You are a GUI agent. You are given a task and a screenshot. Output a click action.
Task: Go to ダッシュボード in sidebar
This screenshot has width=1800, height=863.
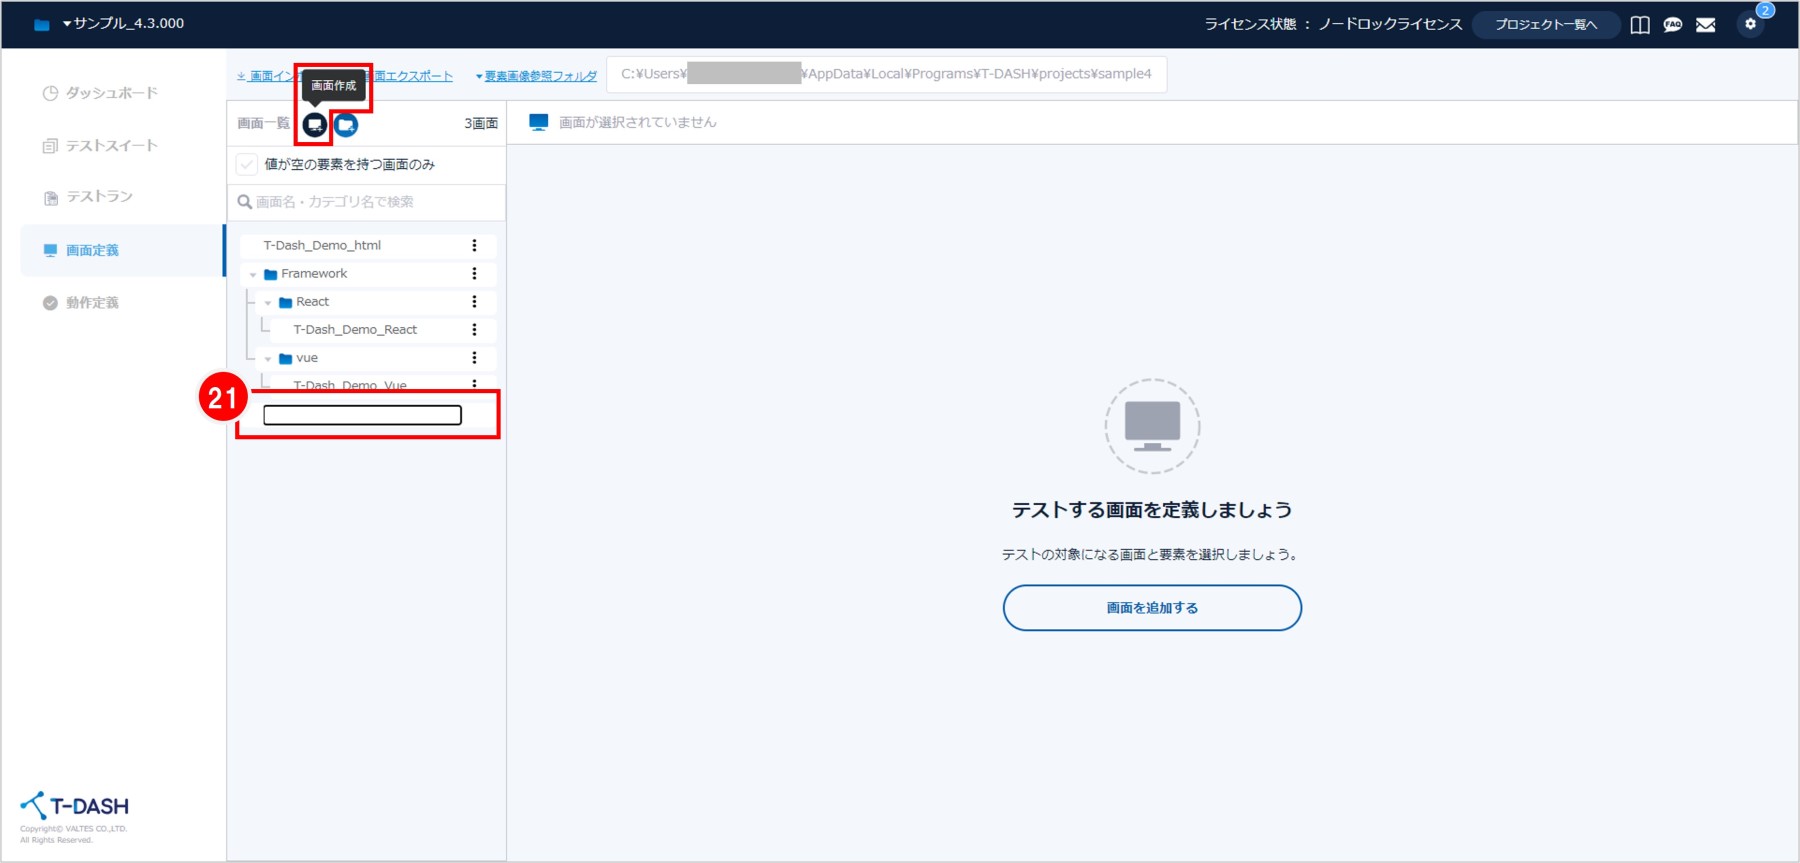click(x=100, y=93)
